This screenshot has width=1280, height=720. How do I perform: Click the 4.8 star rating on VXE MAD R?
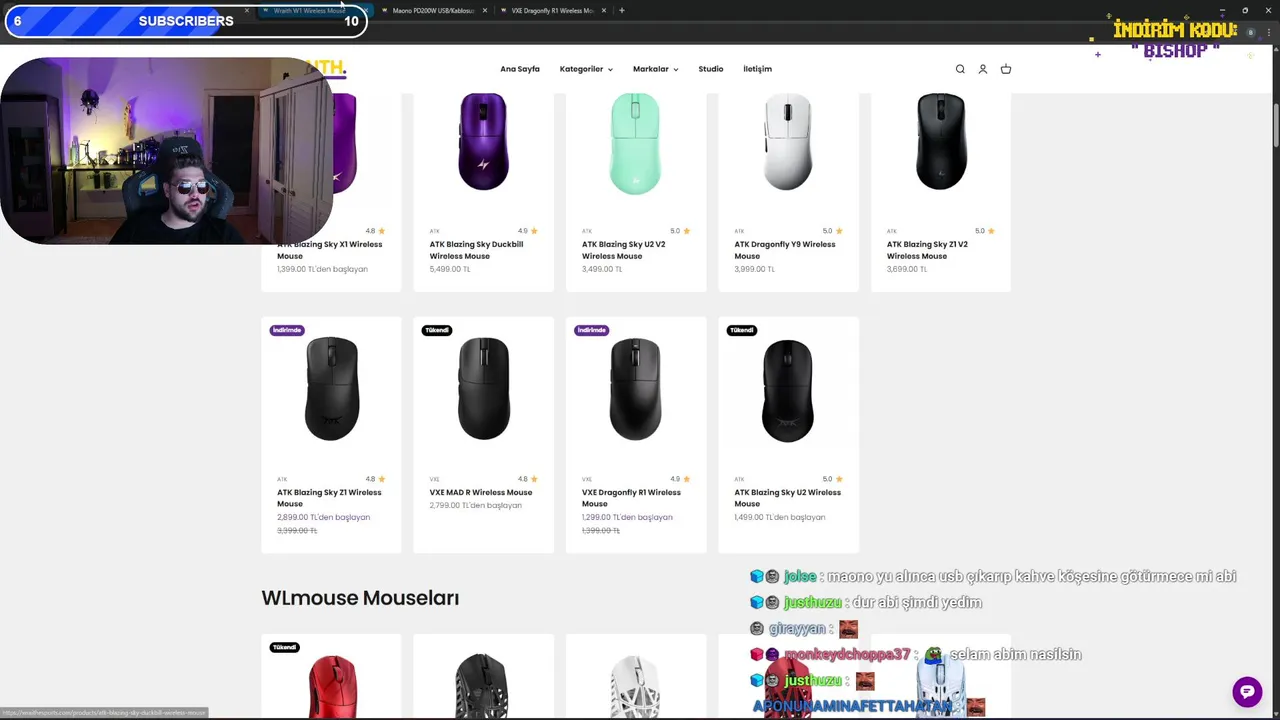click(528, 479)
